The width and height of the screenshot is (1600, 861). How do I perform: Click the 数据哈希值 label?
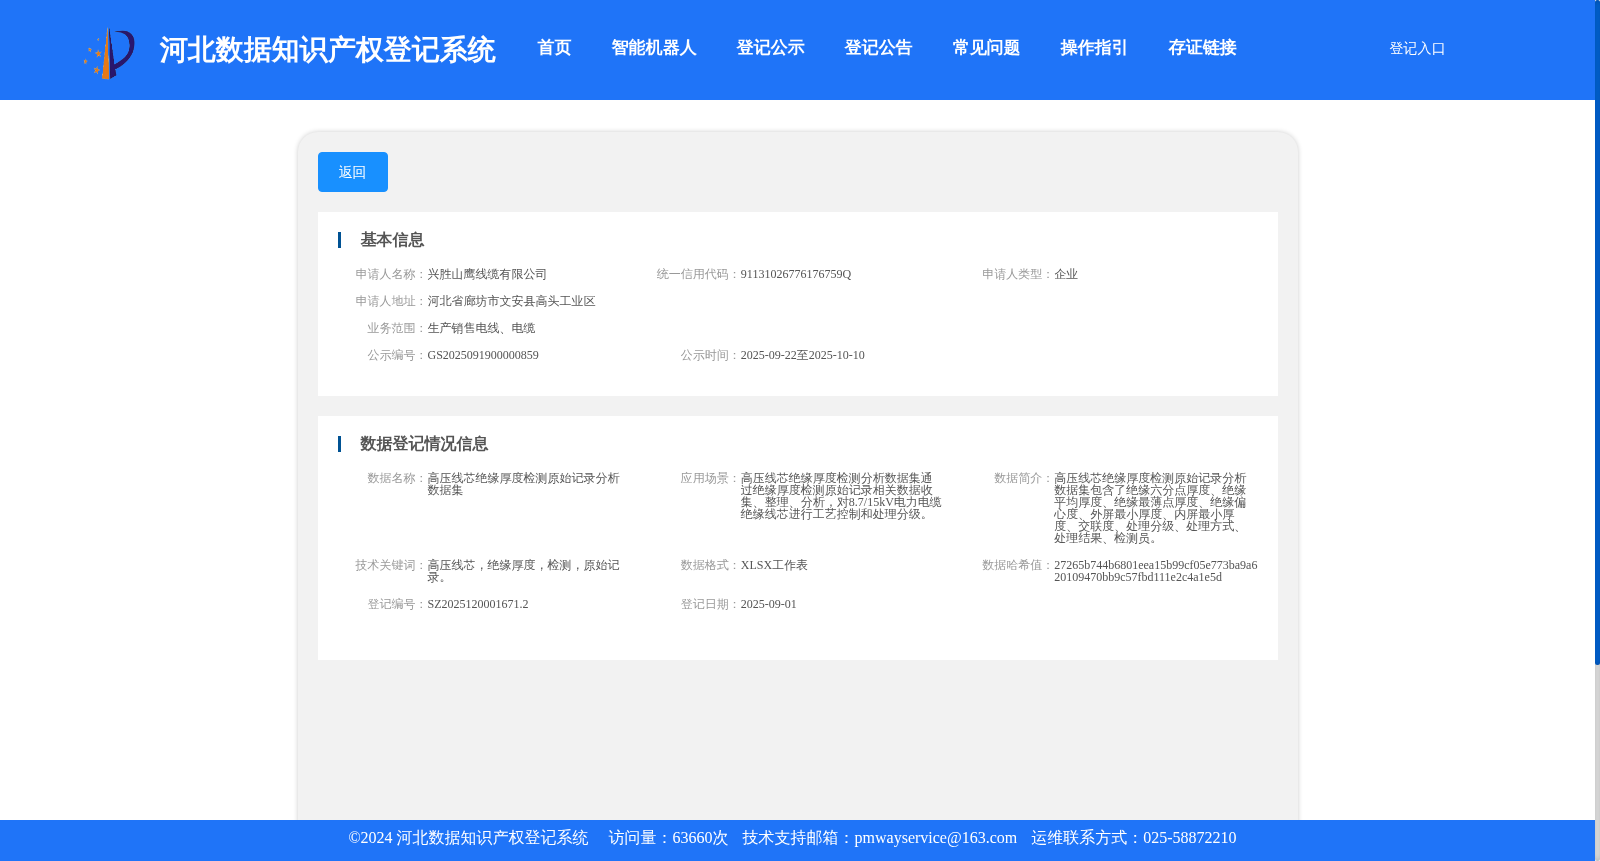(x=1017, y=565)
